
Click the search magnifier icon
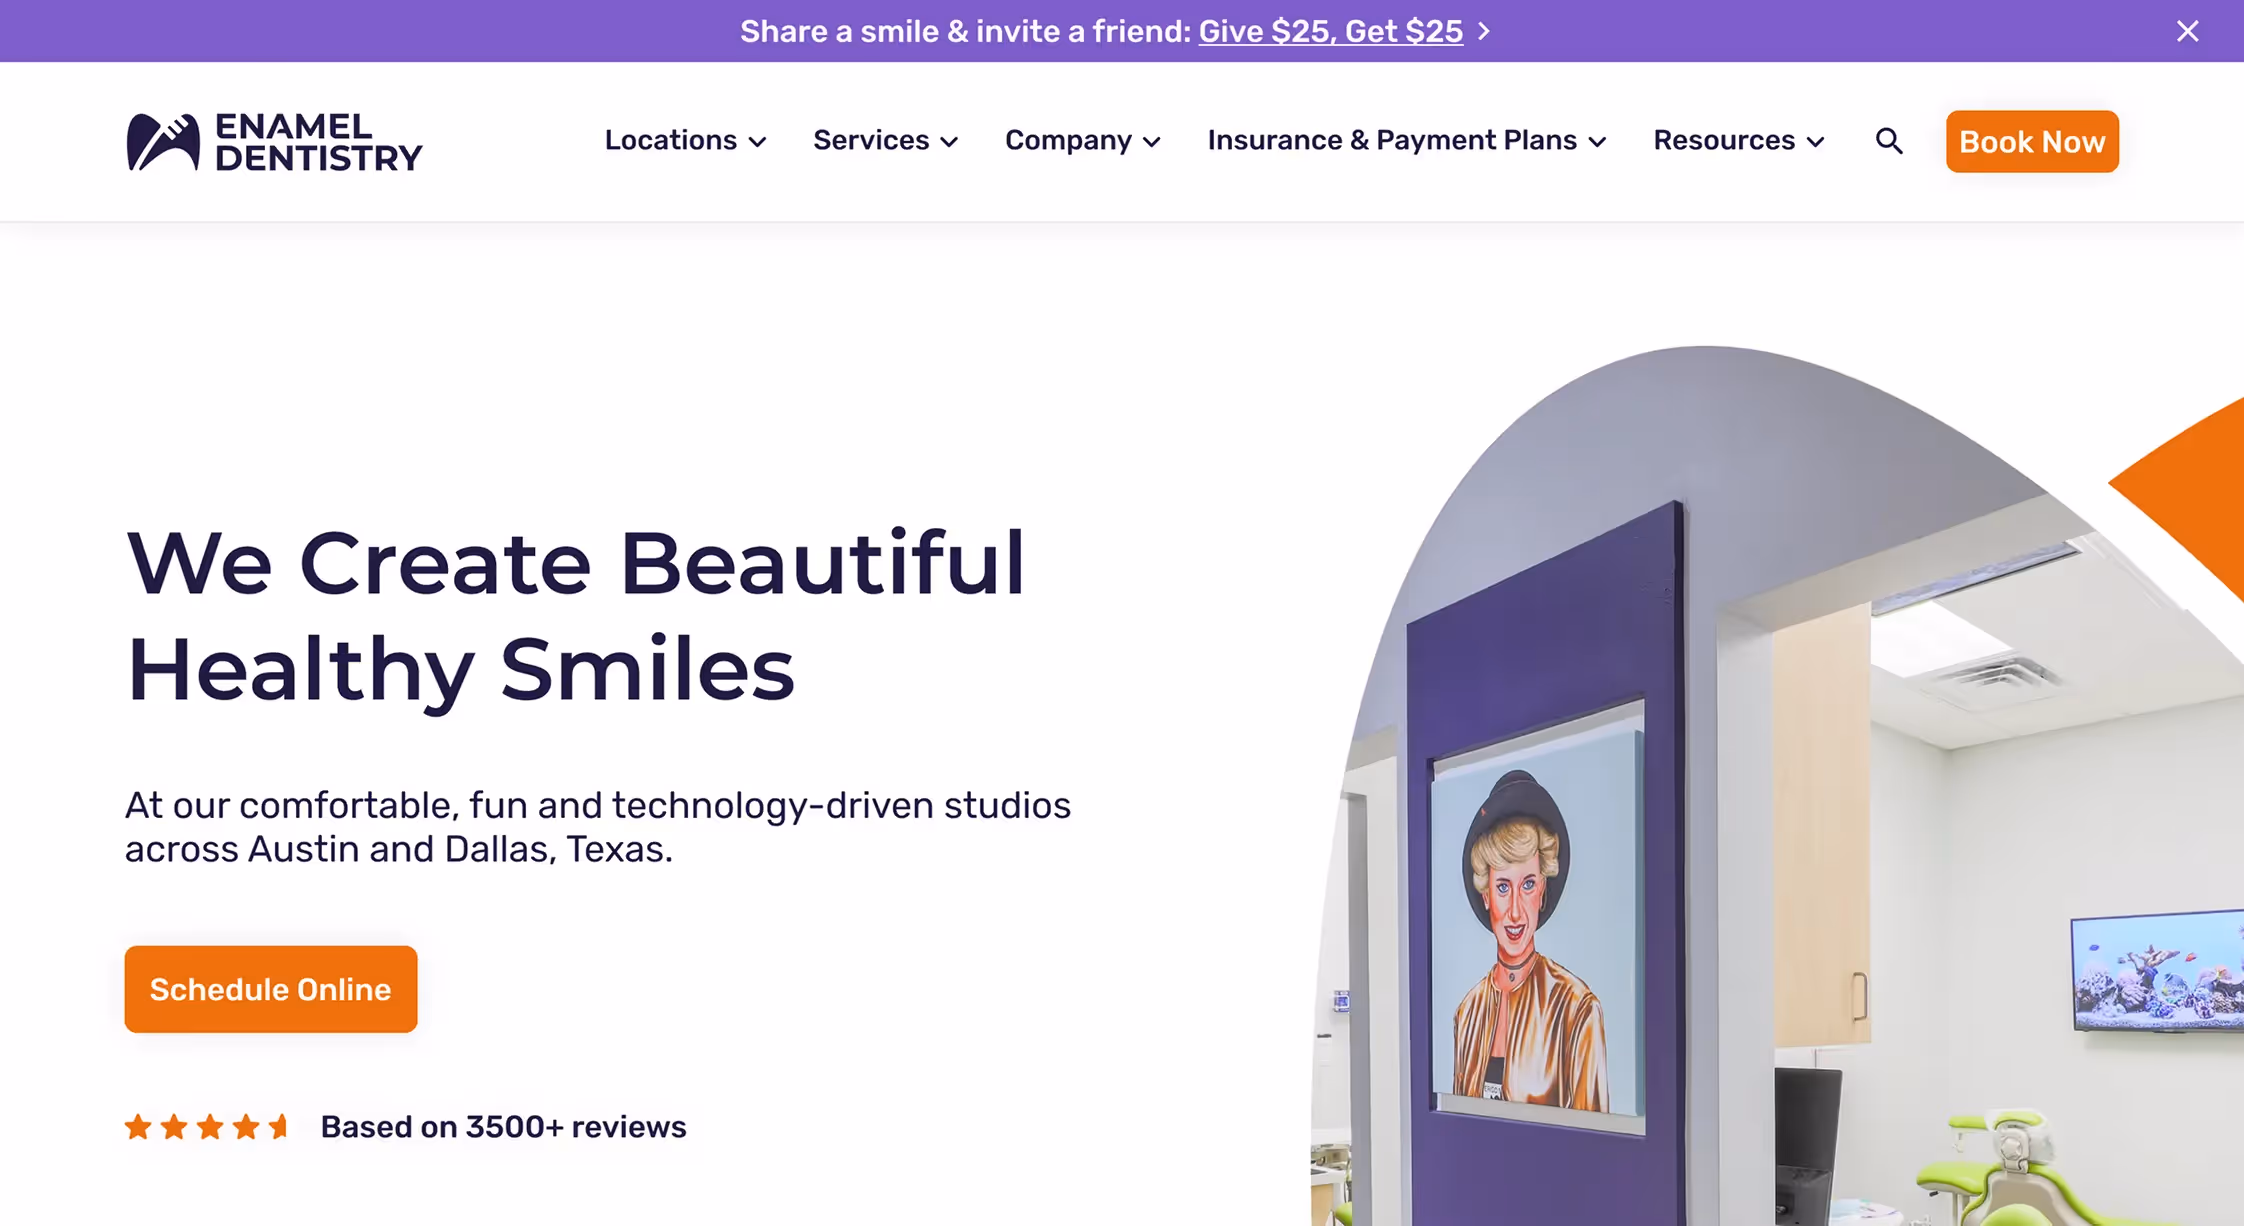(1888, 141)
